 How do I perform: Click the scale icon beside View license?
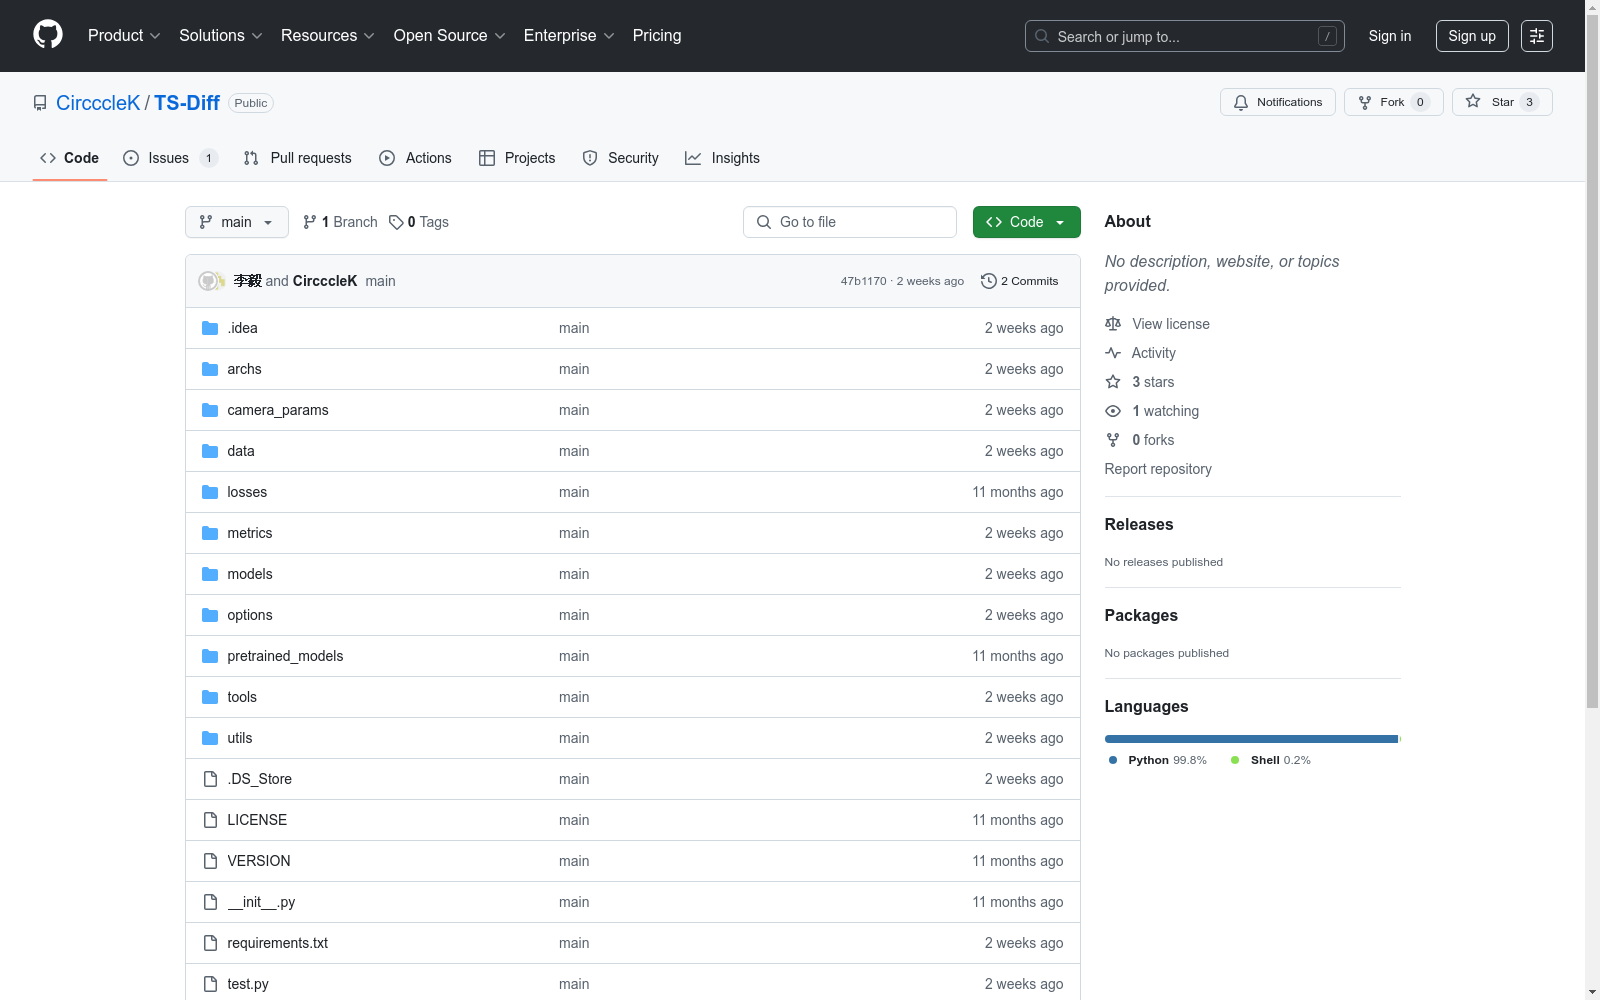point(1113,324)
